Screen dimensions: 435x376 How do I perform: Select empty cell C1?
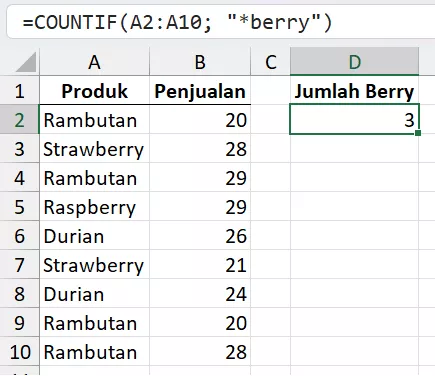[270, 91]
